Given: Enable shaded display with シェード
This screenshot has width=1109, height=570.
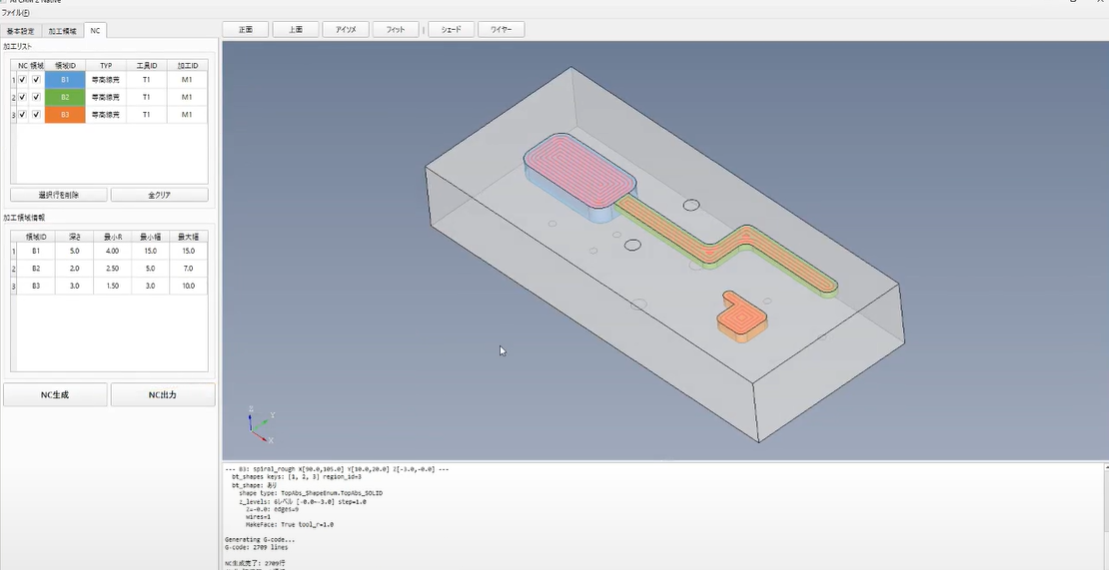Looking at the screenshot, I should (451, 30).
